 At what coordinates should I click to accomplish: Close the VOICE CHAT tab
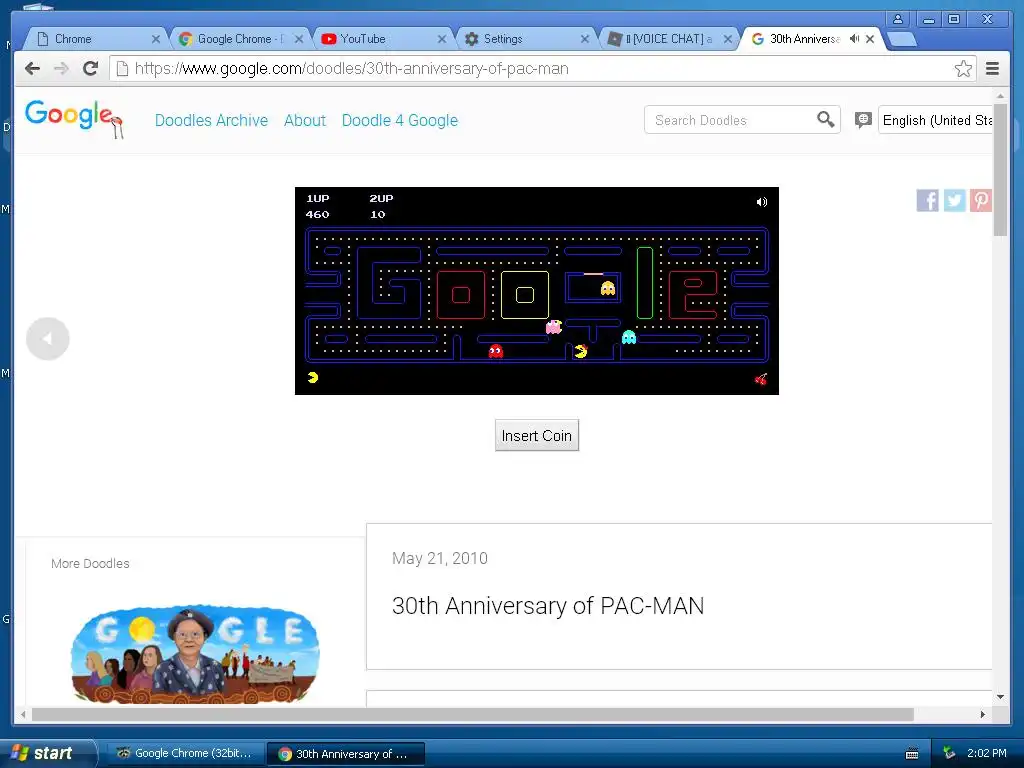pyautogui.click(x=728, y=39)
